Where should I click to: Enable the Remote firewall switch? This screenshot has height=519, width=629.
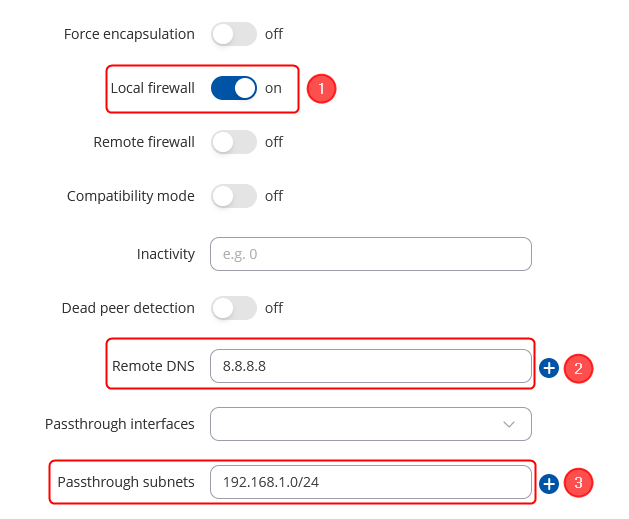coord(235,142)
